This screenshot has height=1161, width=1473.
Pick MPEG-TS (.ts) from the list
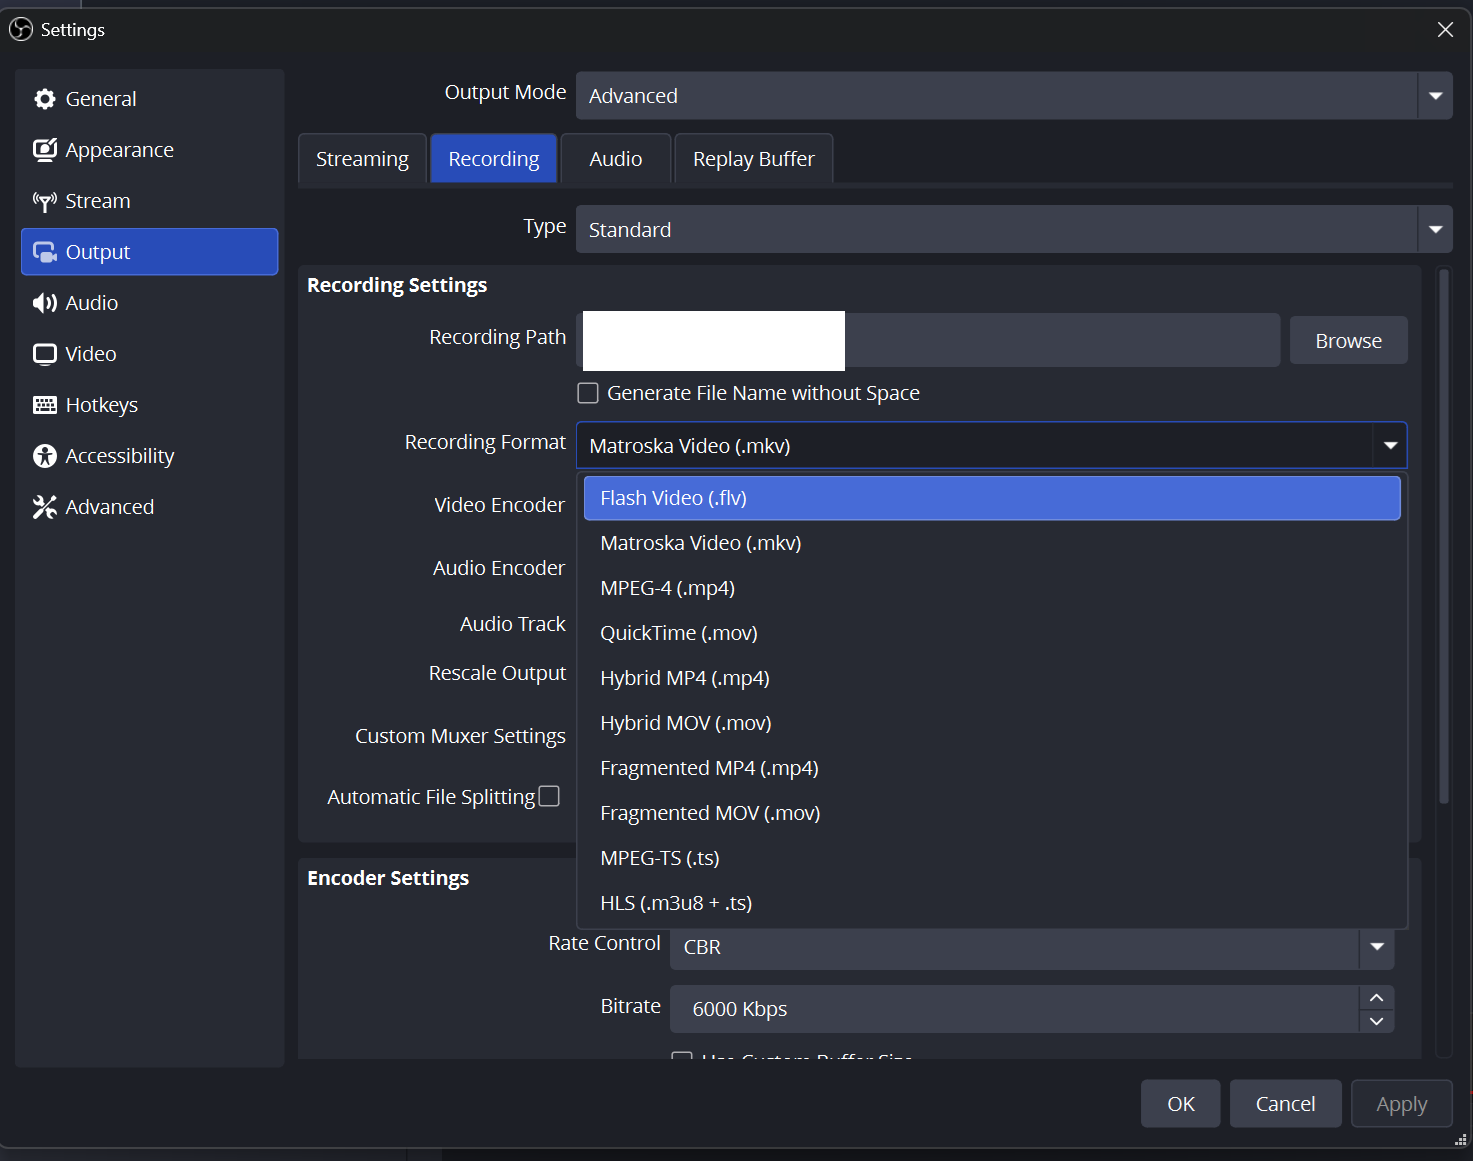(992, 858)
